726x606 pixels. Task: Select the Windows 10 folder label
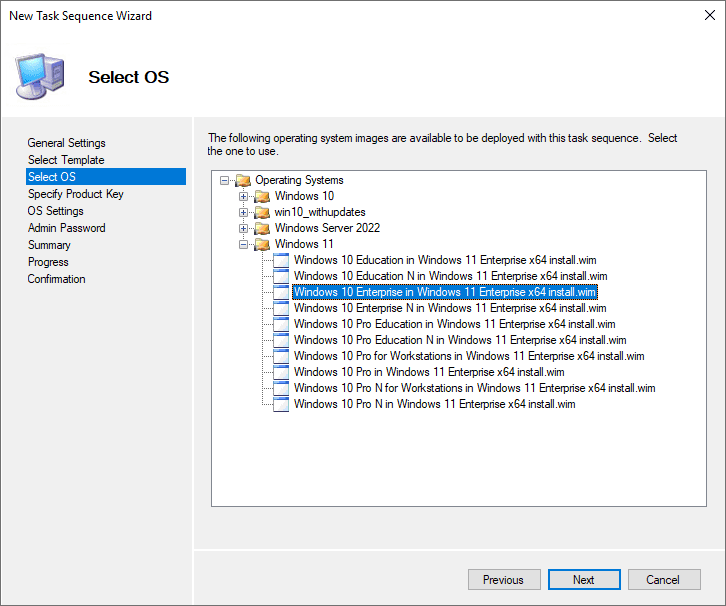(304, 196)
